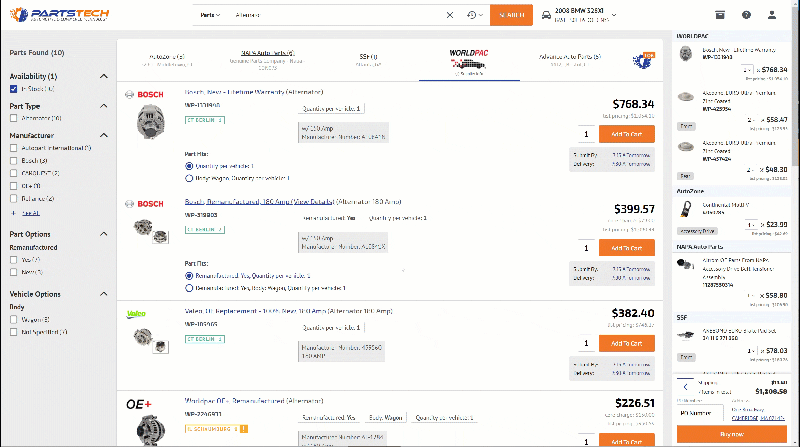The height and width of the screenshot is (447, 800).
Task: Check the Reliance manufacturer filter
Action: (x=14, y=199)
